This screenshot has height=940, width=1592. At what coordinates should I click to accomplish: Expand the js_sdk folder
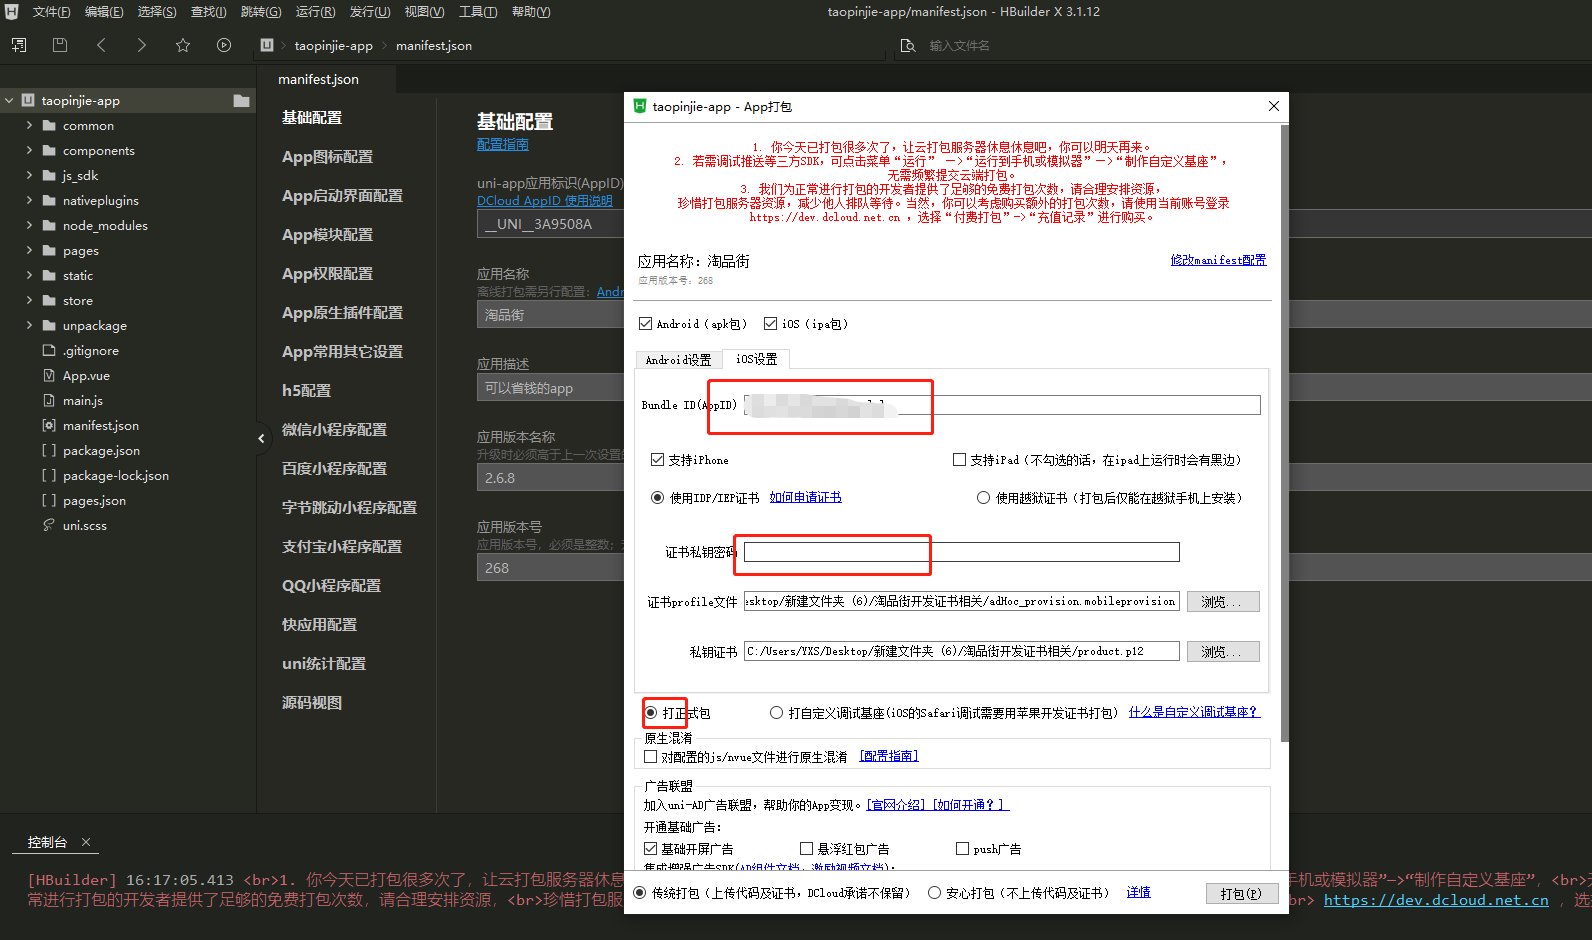(29, 175)
